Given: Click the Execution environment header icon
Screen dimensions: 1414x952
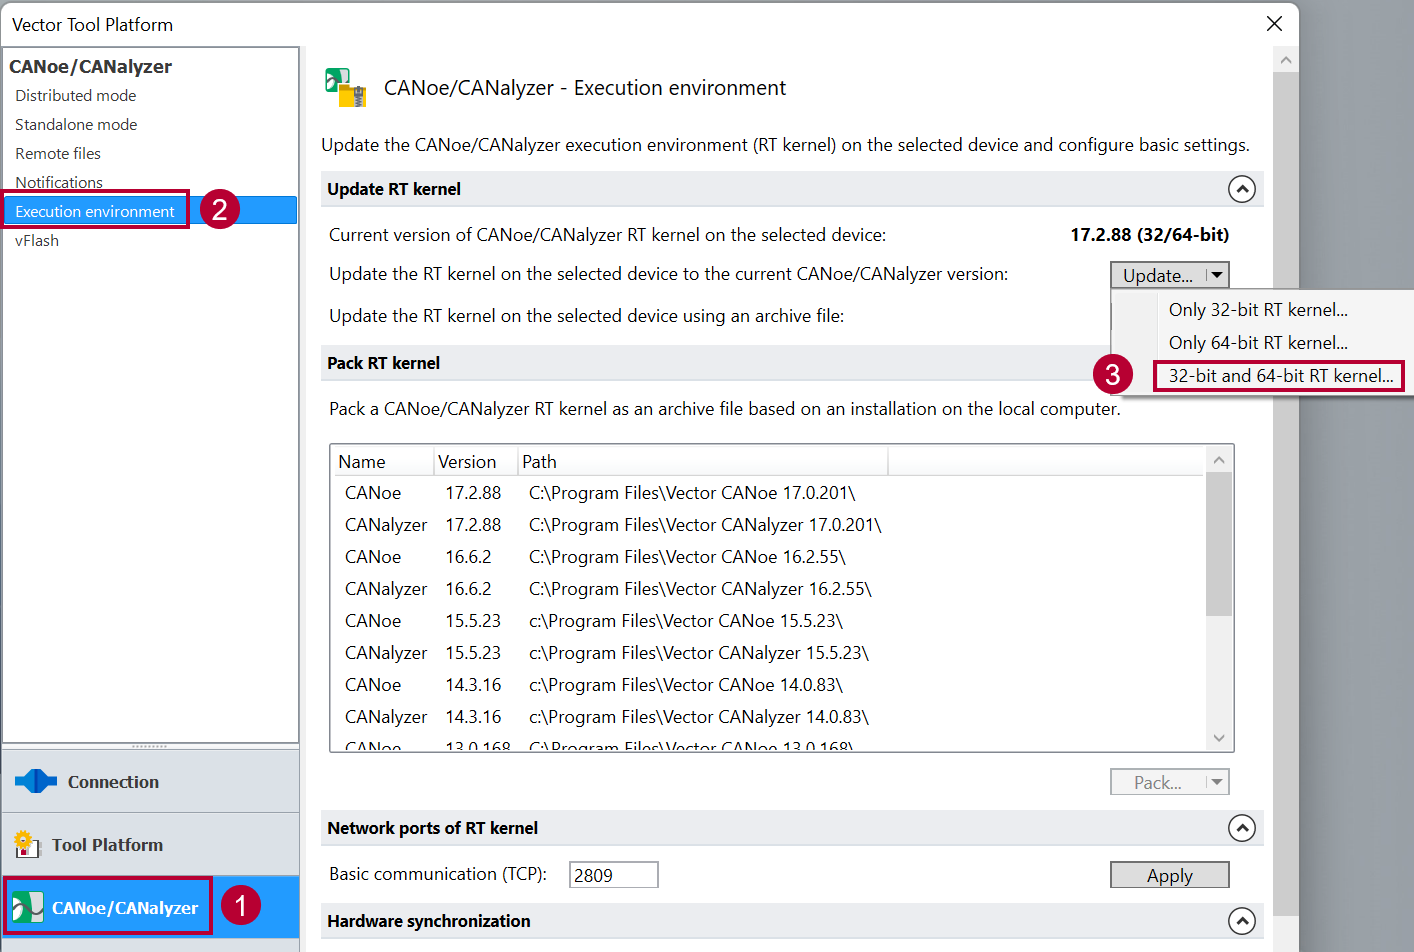Looking at the screenshot, I should click(346, 87).
